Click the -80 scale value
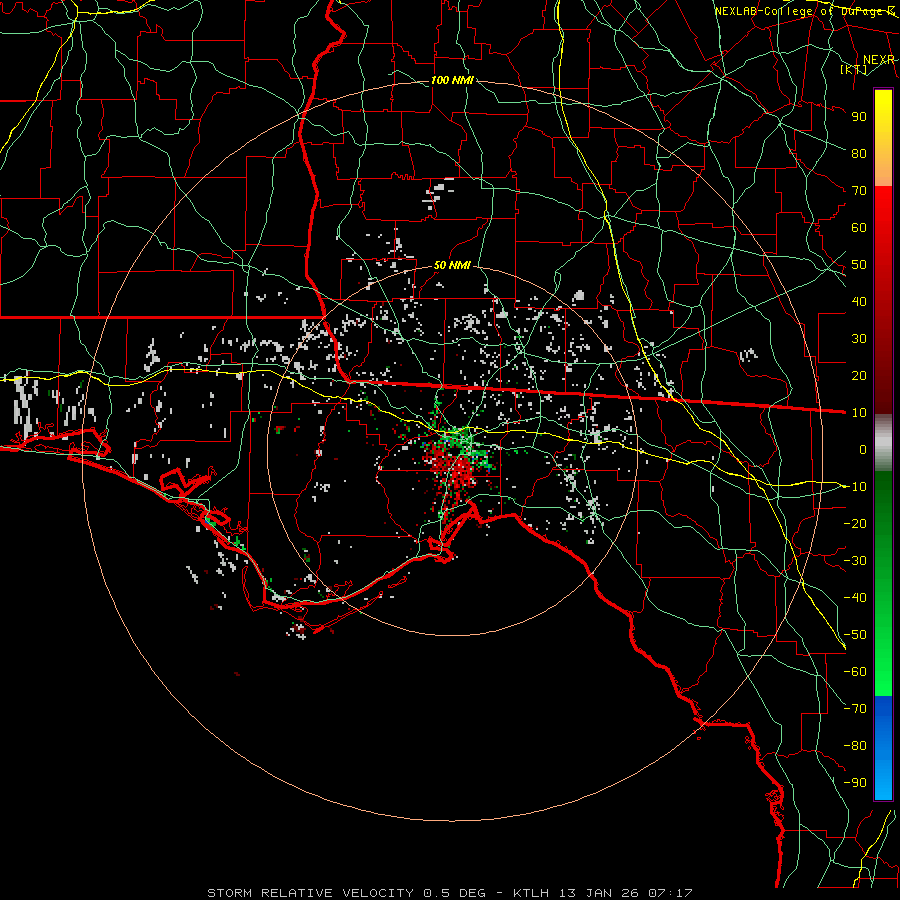This screenshot has width=900, height=900. [855, 746]
